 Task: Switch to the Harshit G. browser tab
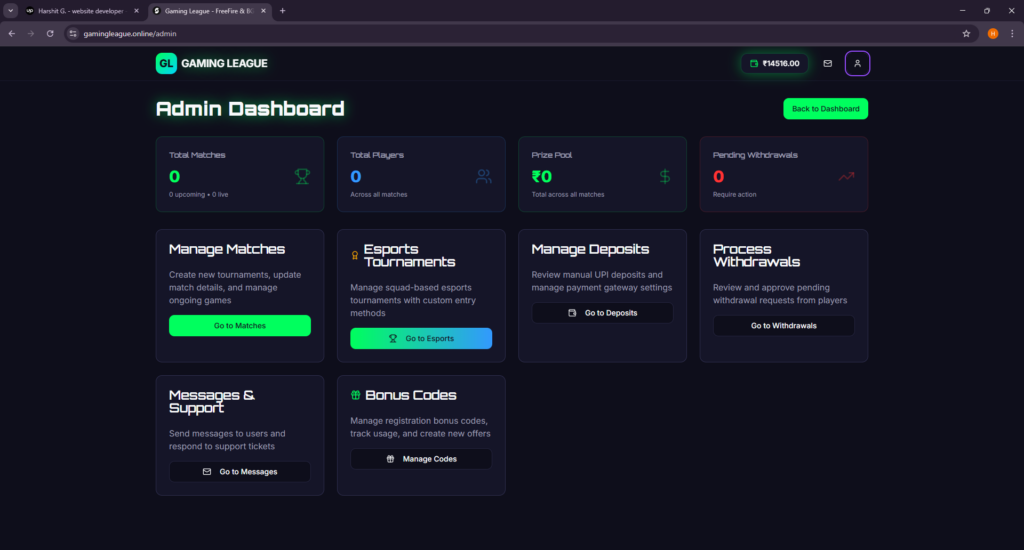click(x=82, y=11)
